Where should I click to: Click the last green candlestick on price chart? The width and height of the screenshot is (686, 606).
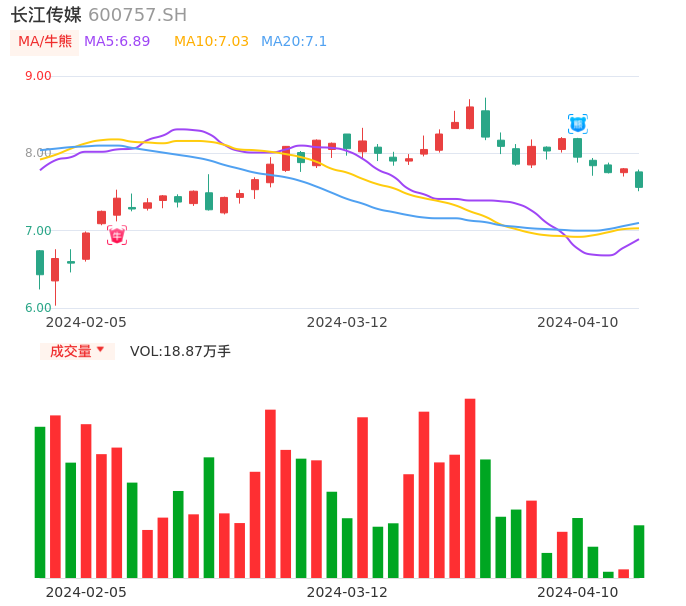click(x=639, y=179)
